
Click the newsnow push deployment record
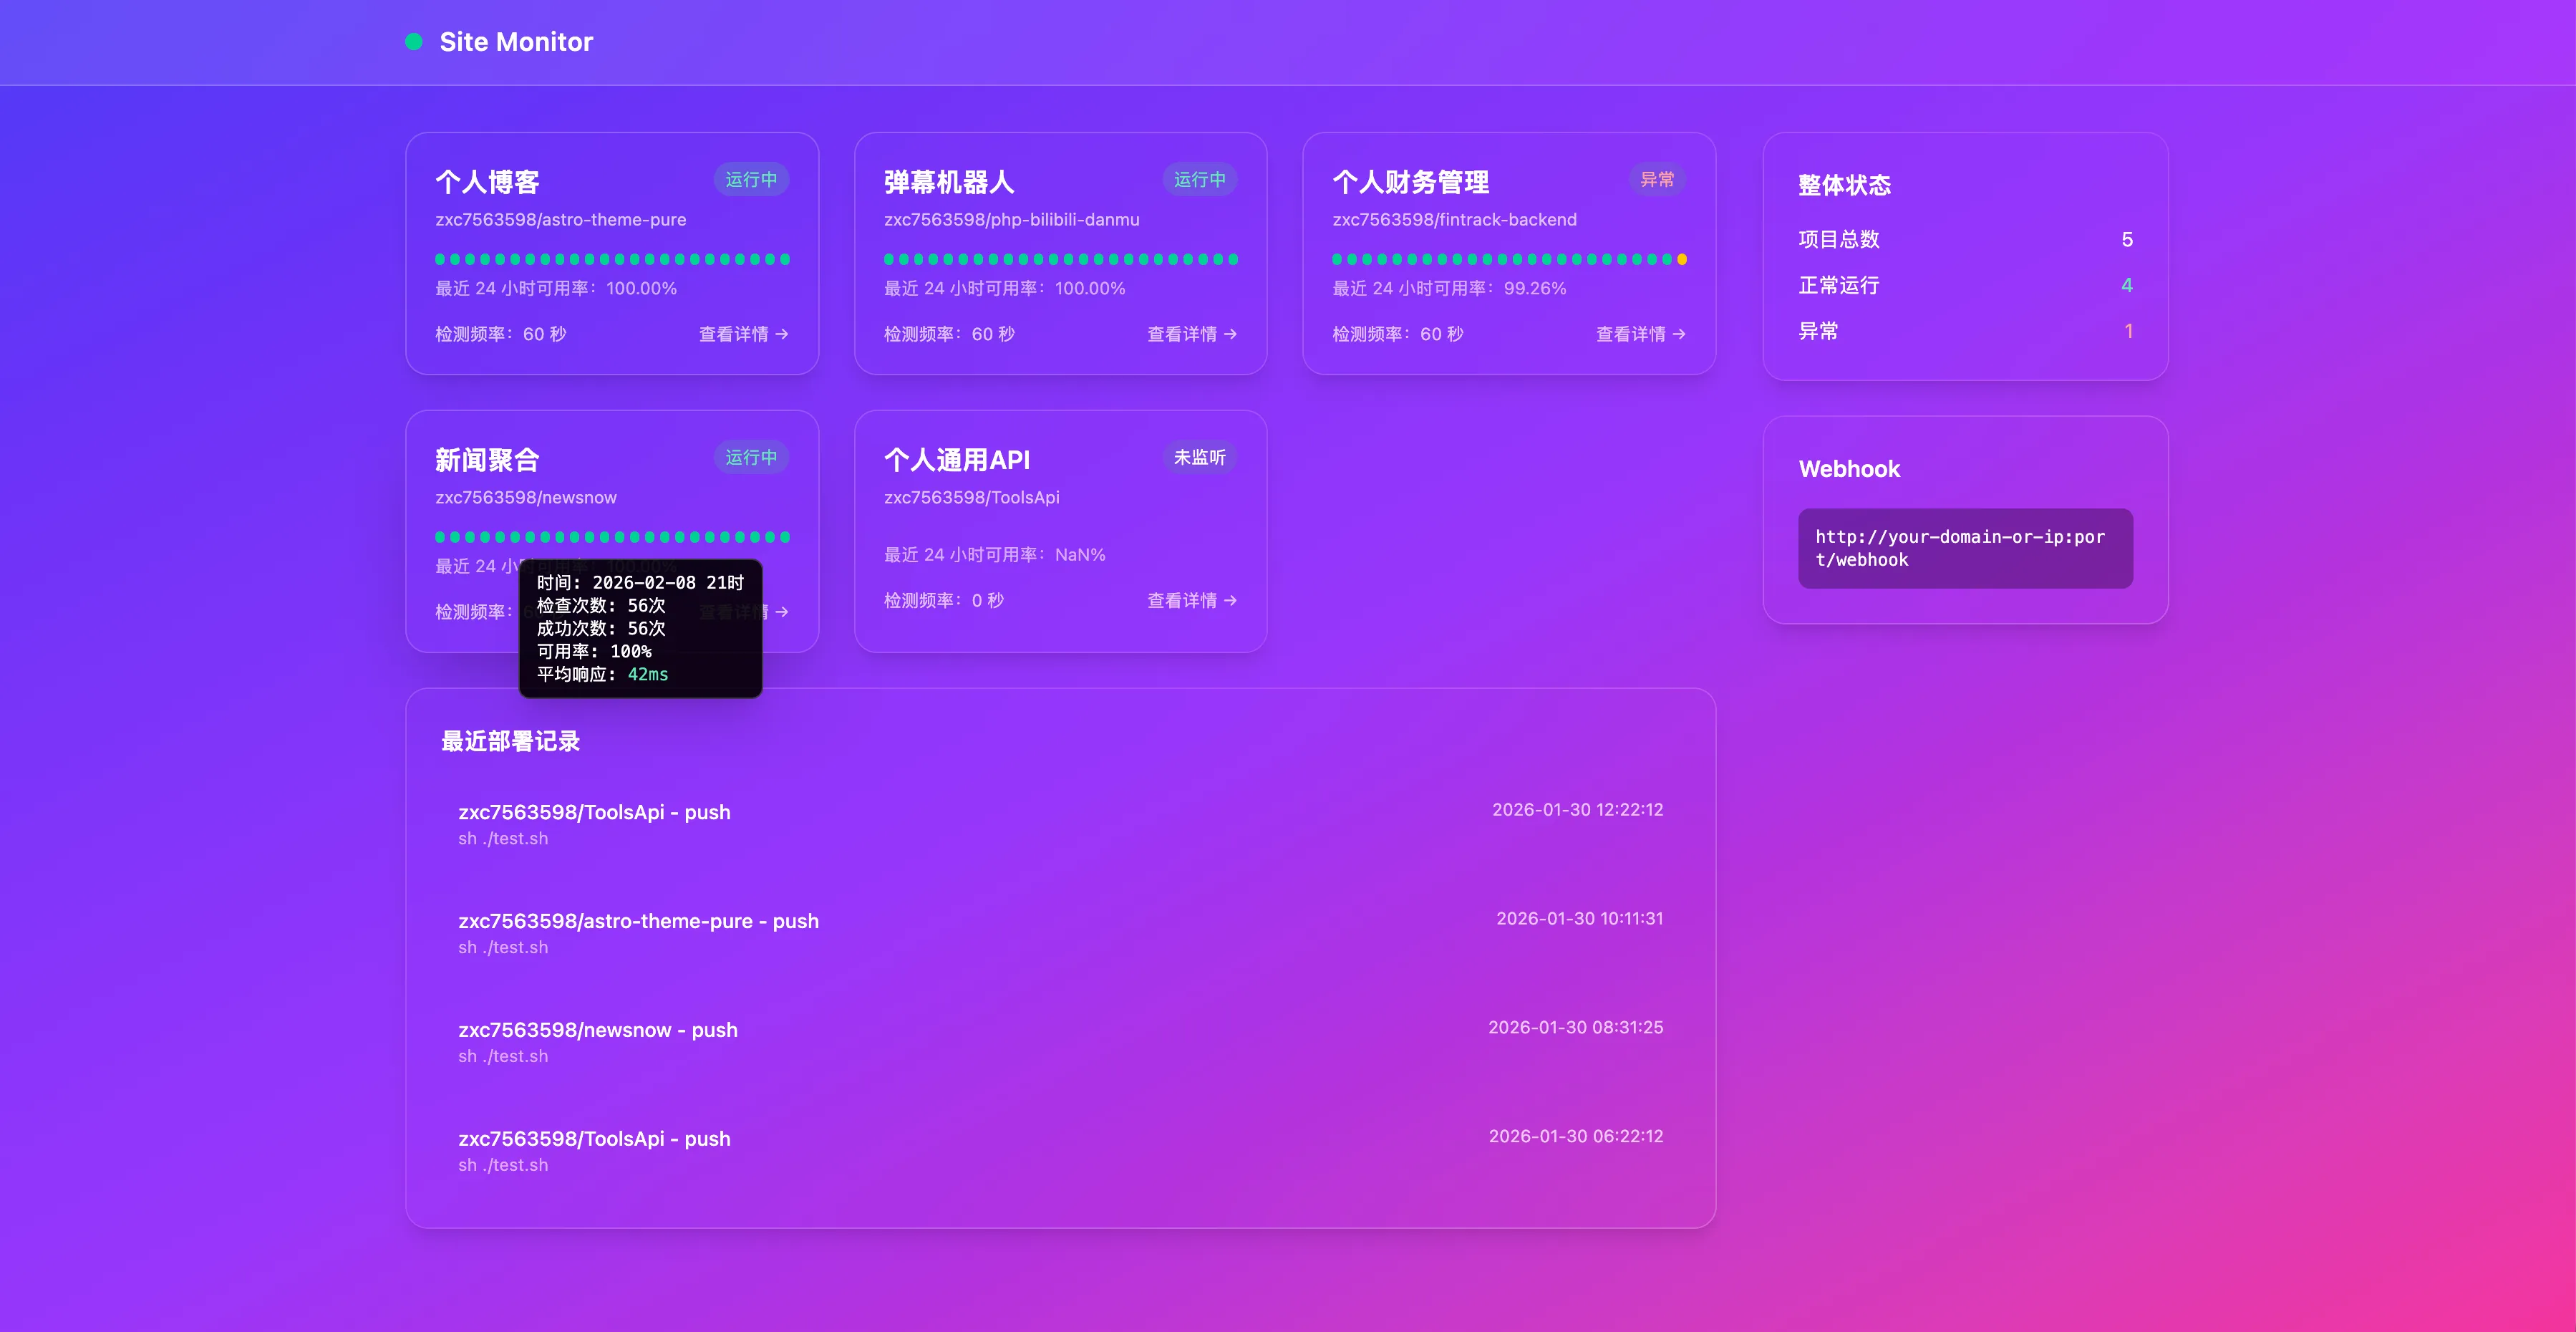598,1031
